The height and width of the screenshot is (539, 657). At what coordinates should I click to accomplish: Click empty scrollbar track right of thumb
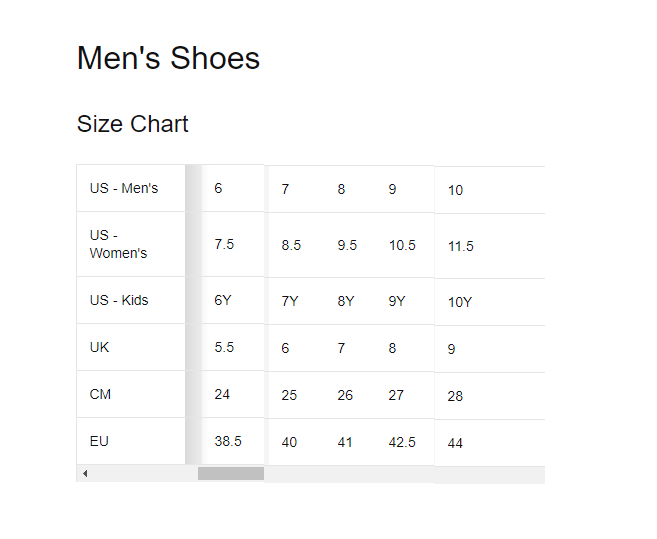[400, 473]
